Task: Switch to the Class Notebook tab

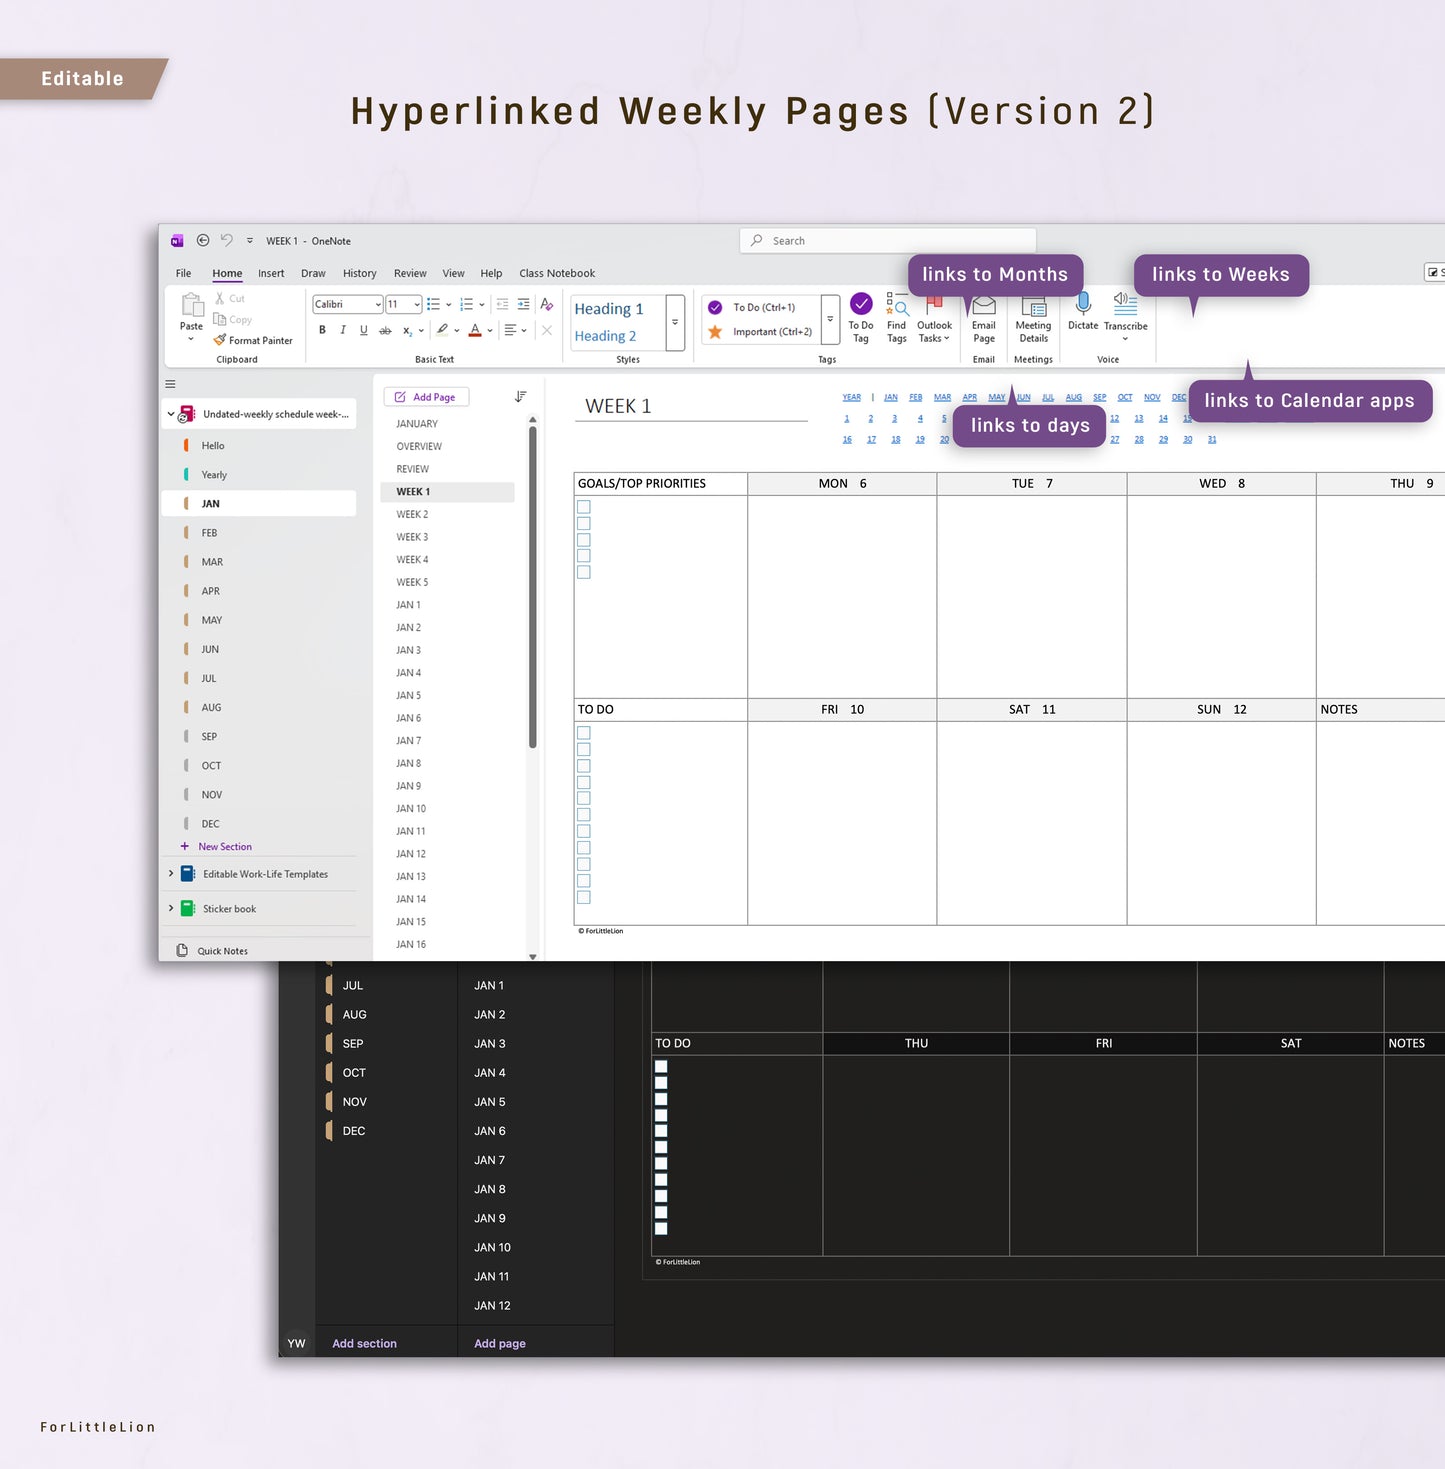Action: (x=557, y=273)
